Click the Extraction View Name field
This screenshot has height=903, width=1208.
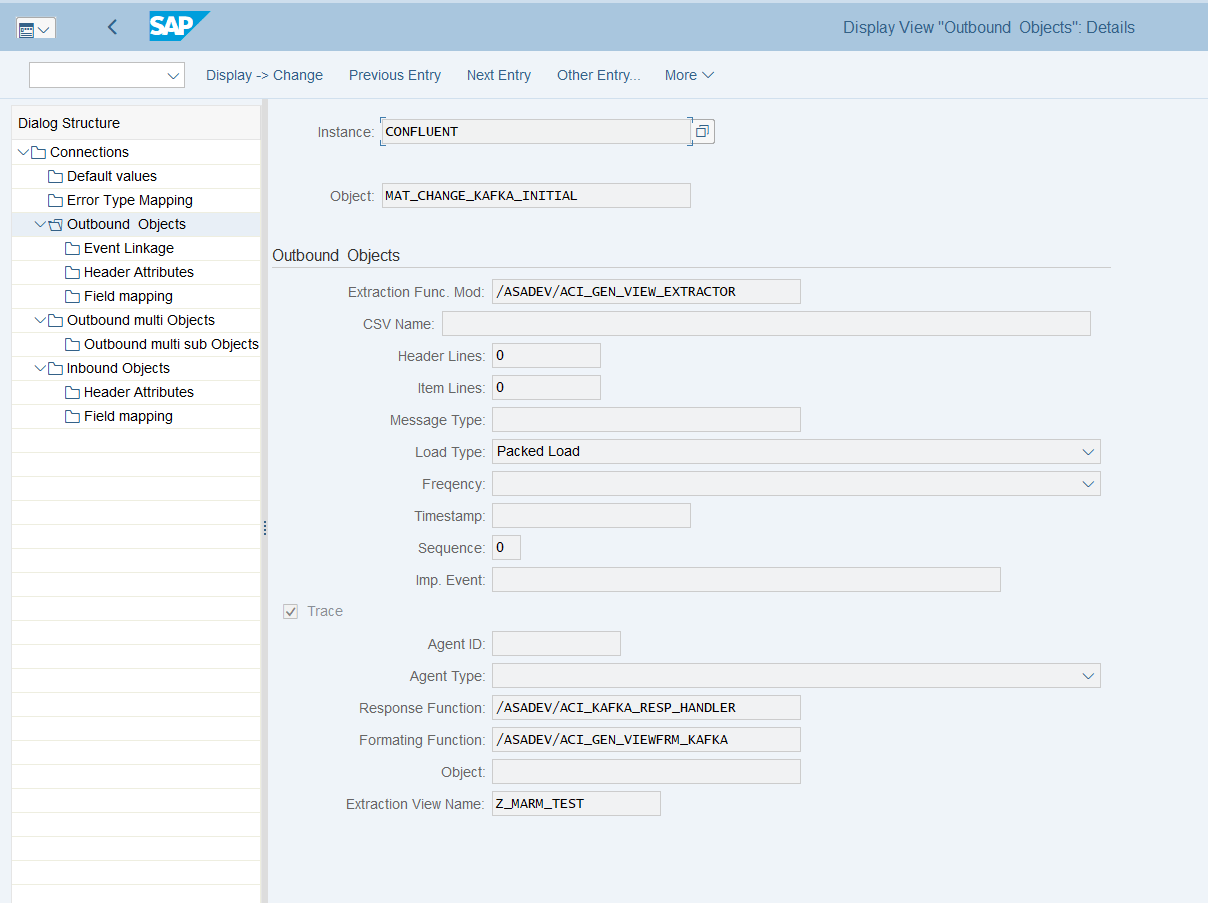[x=576, y=804]
